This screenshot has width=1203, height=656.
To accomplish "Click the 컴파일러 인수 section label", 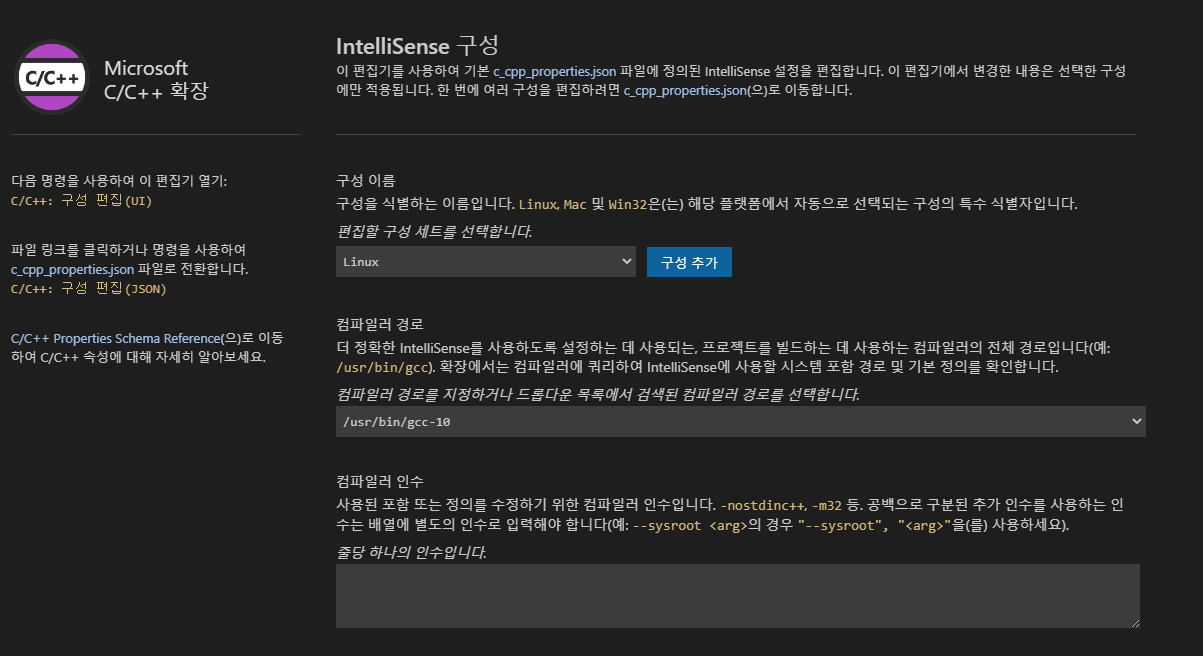I will pyautogui.click(x=380, y=480).
